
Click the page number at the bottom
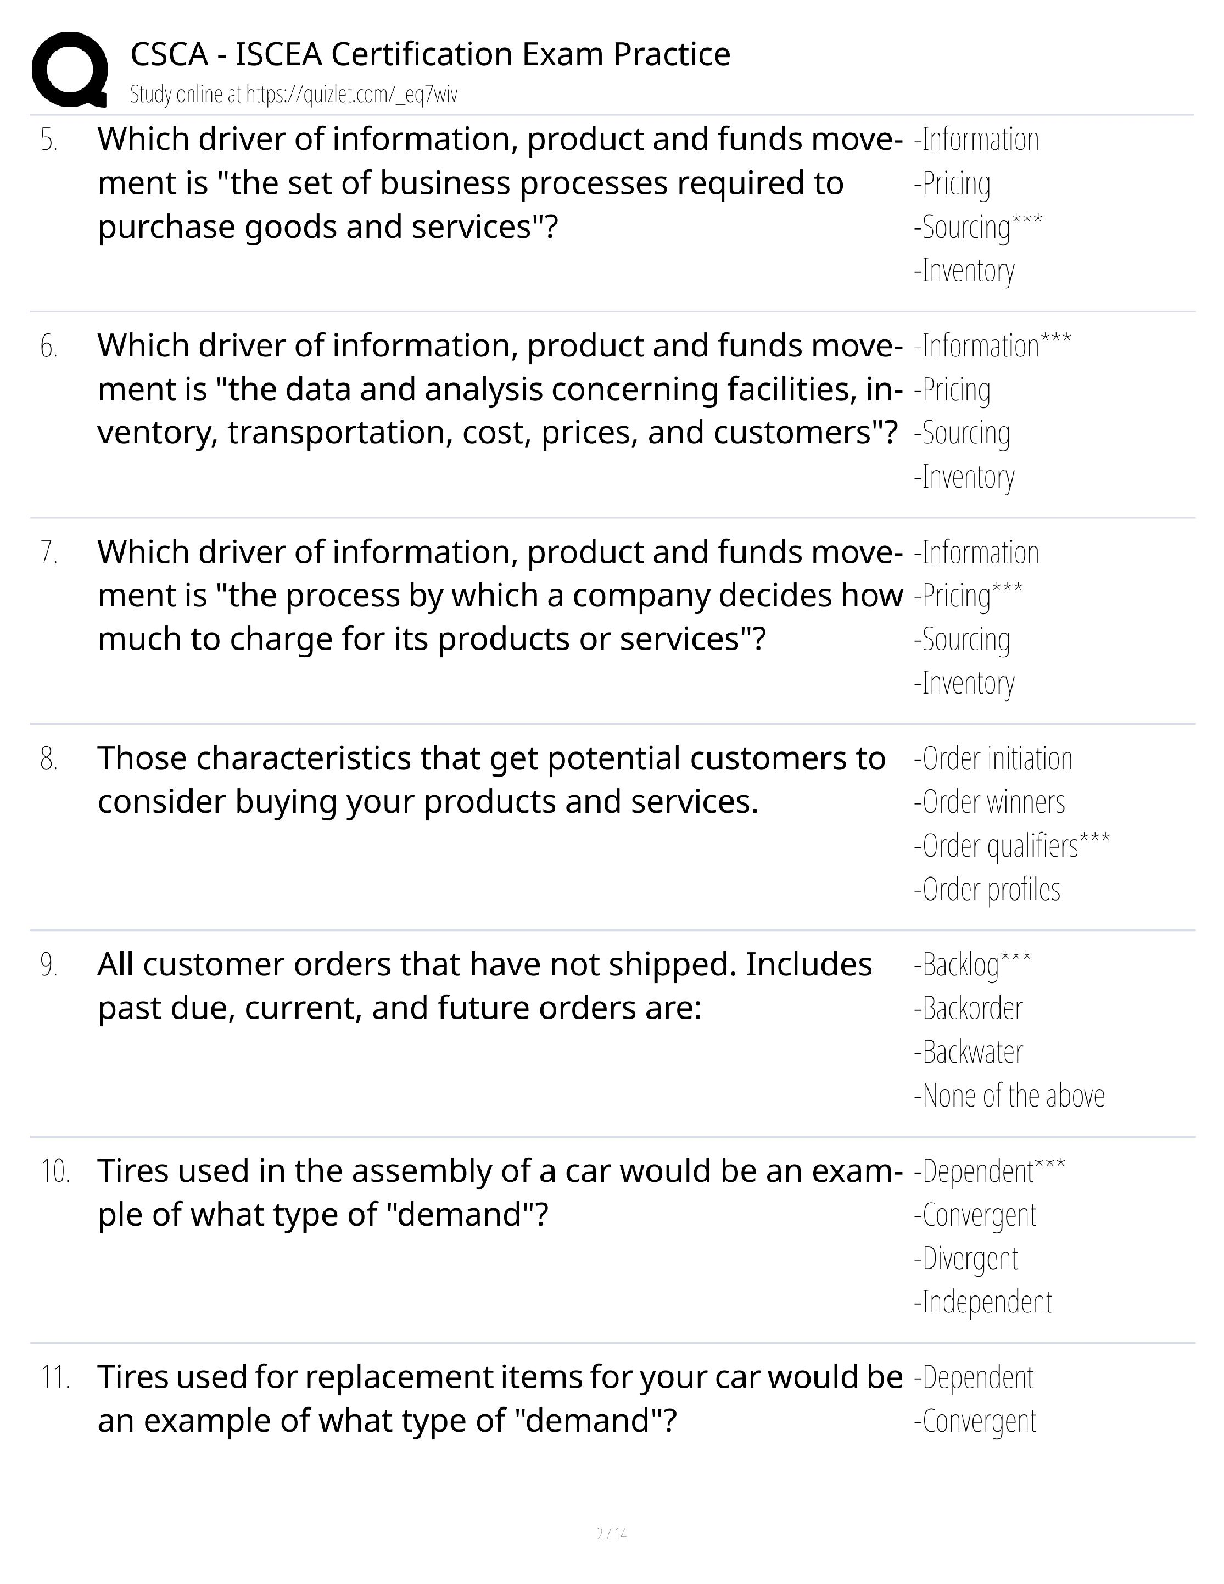coord(611,1532)
